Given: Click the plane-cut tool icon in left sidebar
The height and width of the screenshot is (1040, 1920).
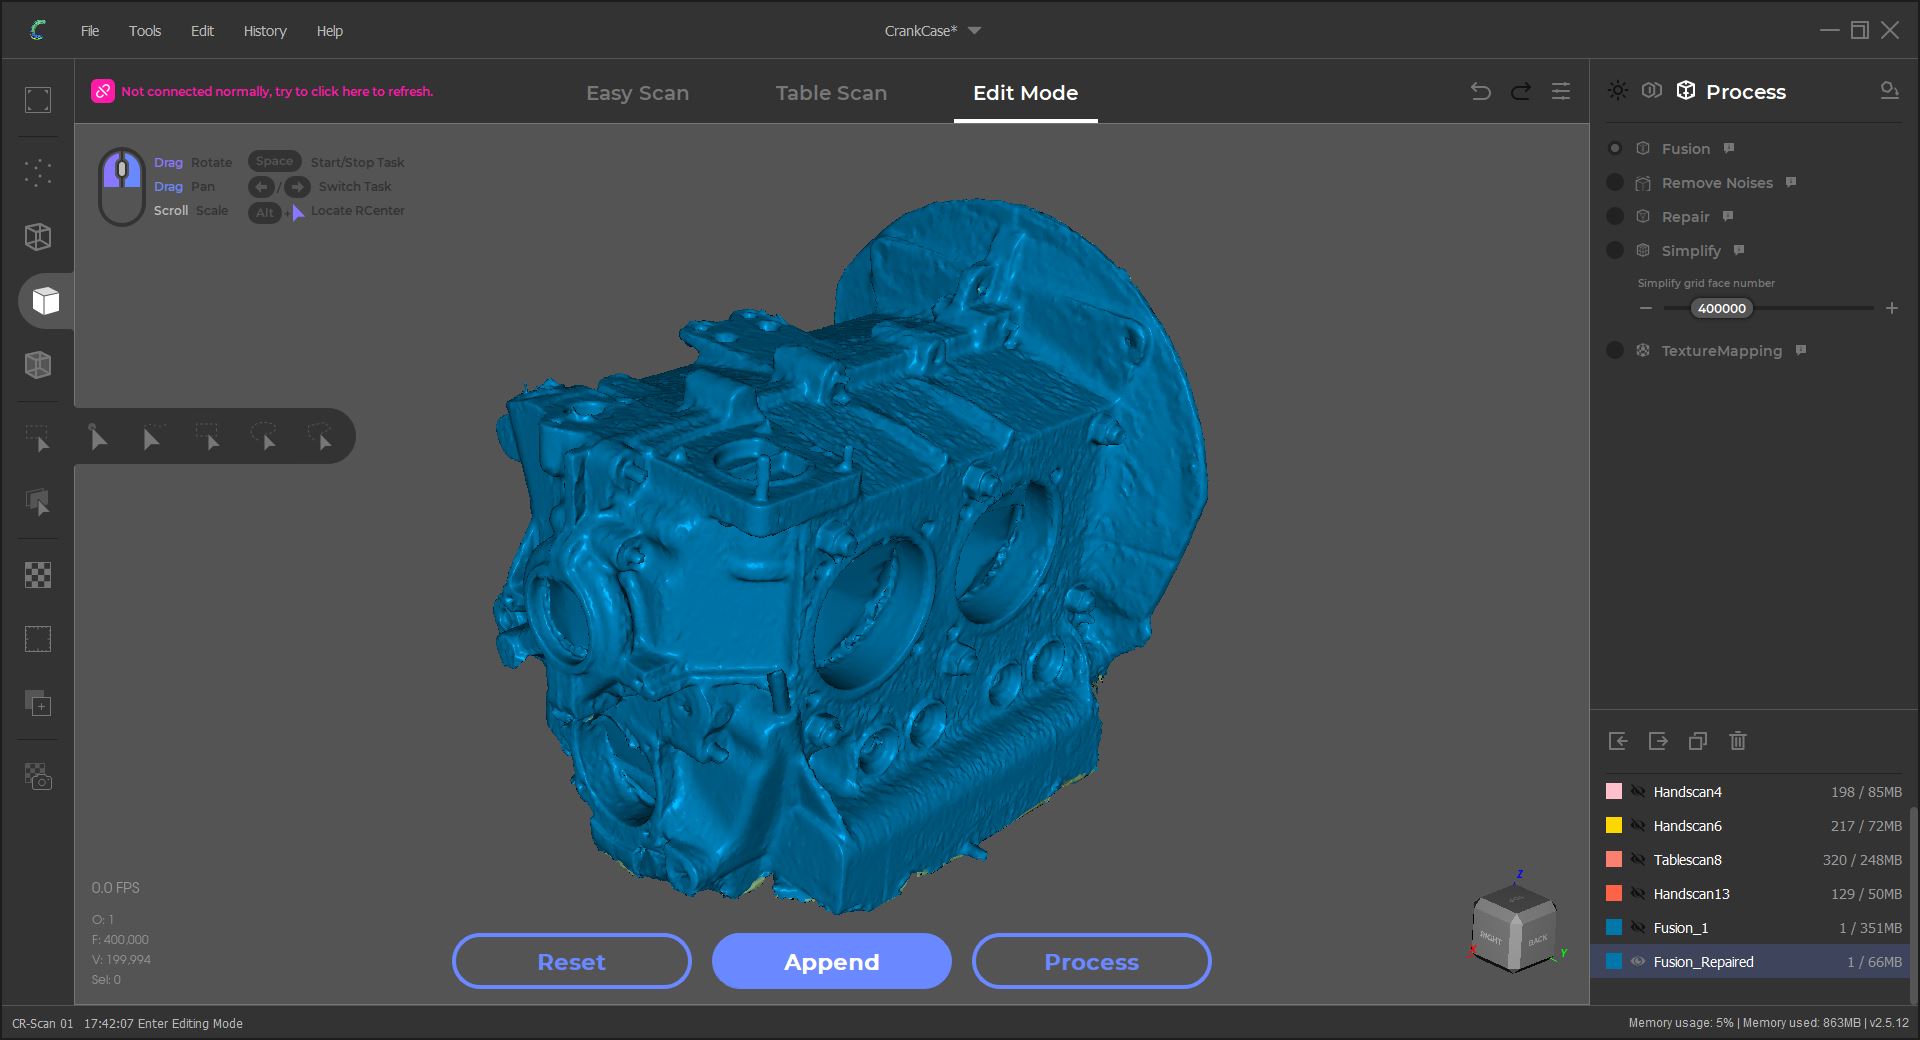Looking at the screenshot, I should tap(38, 502).
